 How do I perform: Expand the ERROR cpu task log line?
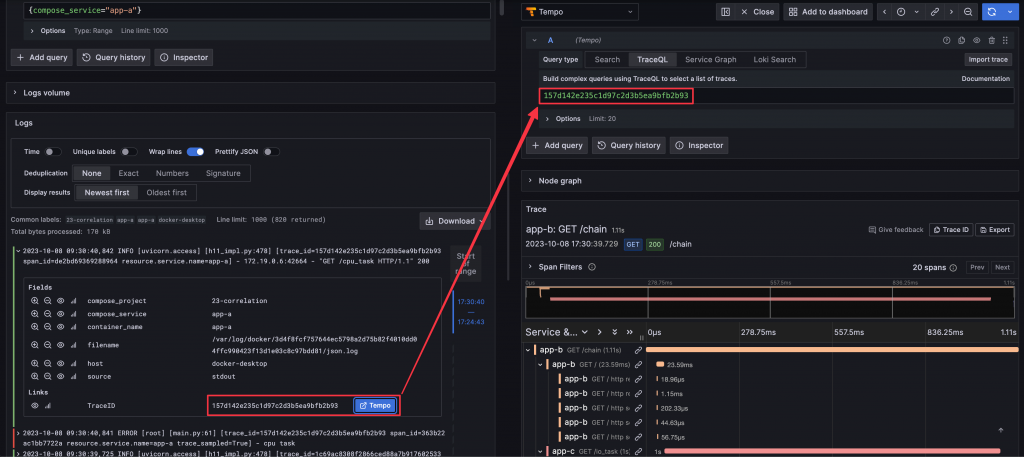tap(16, 432)
